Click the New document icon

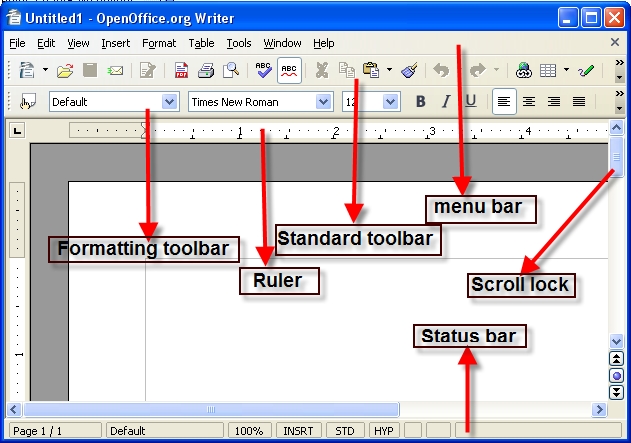tap(27, 70)
